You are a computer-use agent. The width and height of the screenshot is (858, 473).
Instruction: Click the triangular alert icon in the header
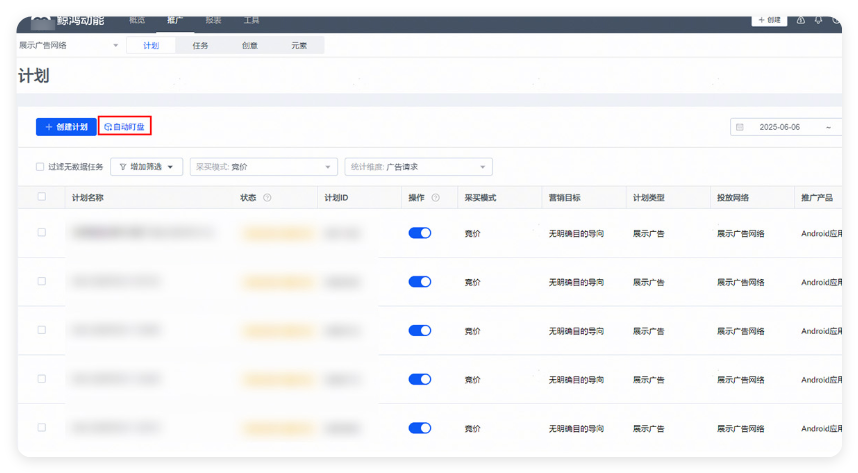click(x=801, y=20)
